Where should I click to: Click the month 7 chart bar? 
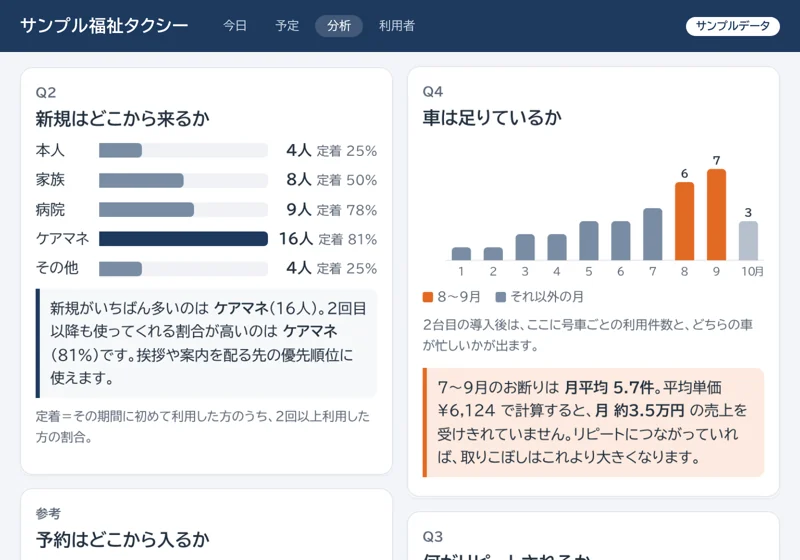pyautogui.click(x=653, y=234)
